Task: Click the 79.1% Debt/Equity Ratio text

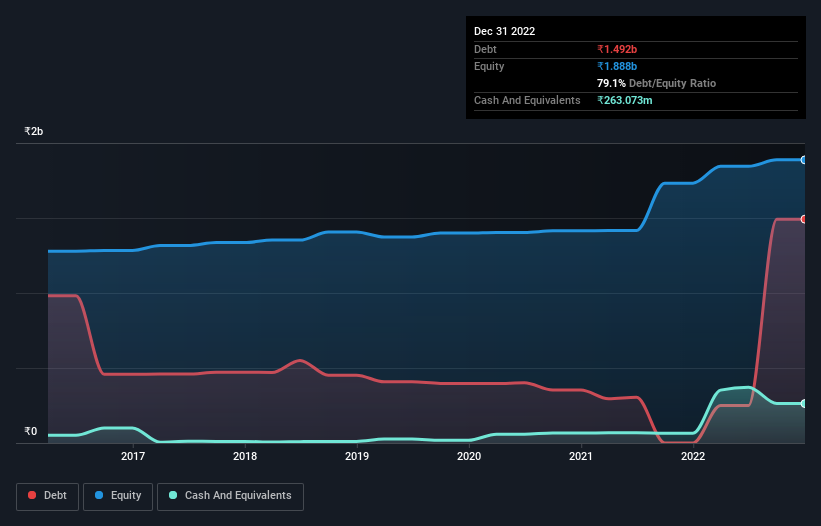Action: [657, 83]
